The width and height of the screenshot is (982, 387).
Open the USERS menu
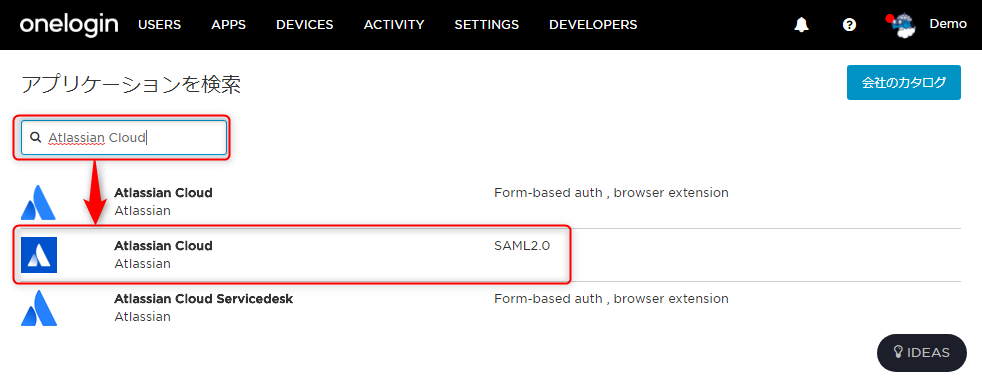coord(160,25)
